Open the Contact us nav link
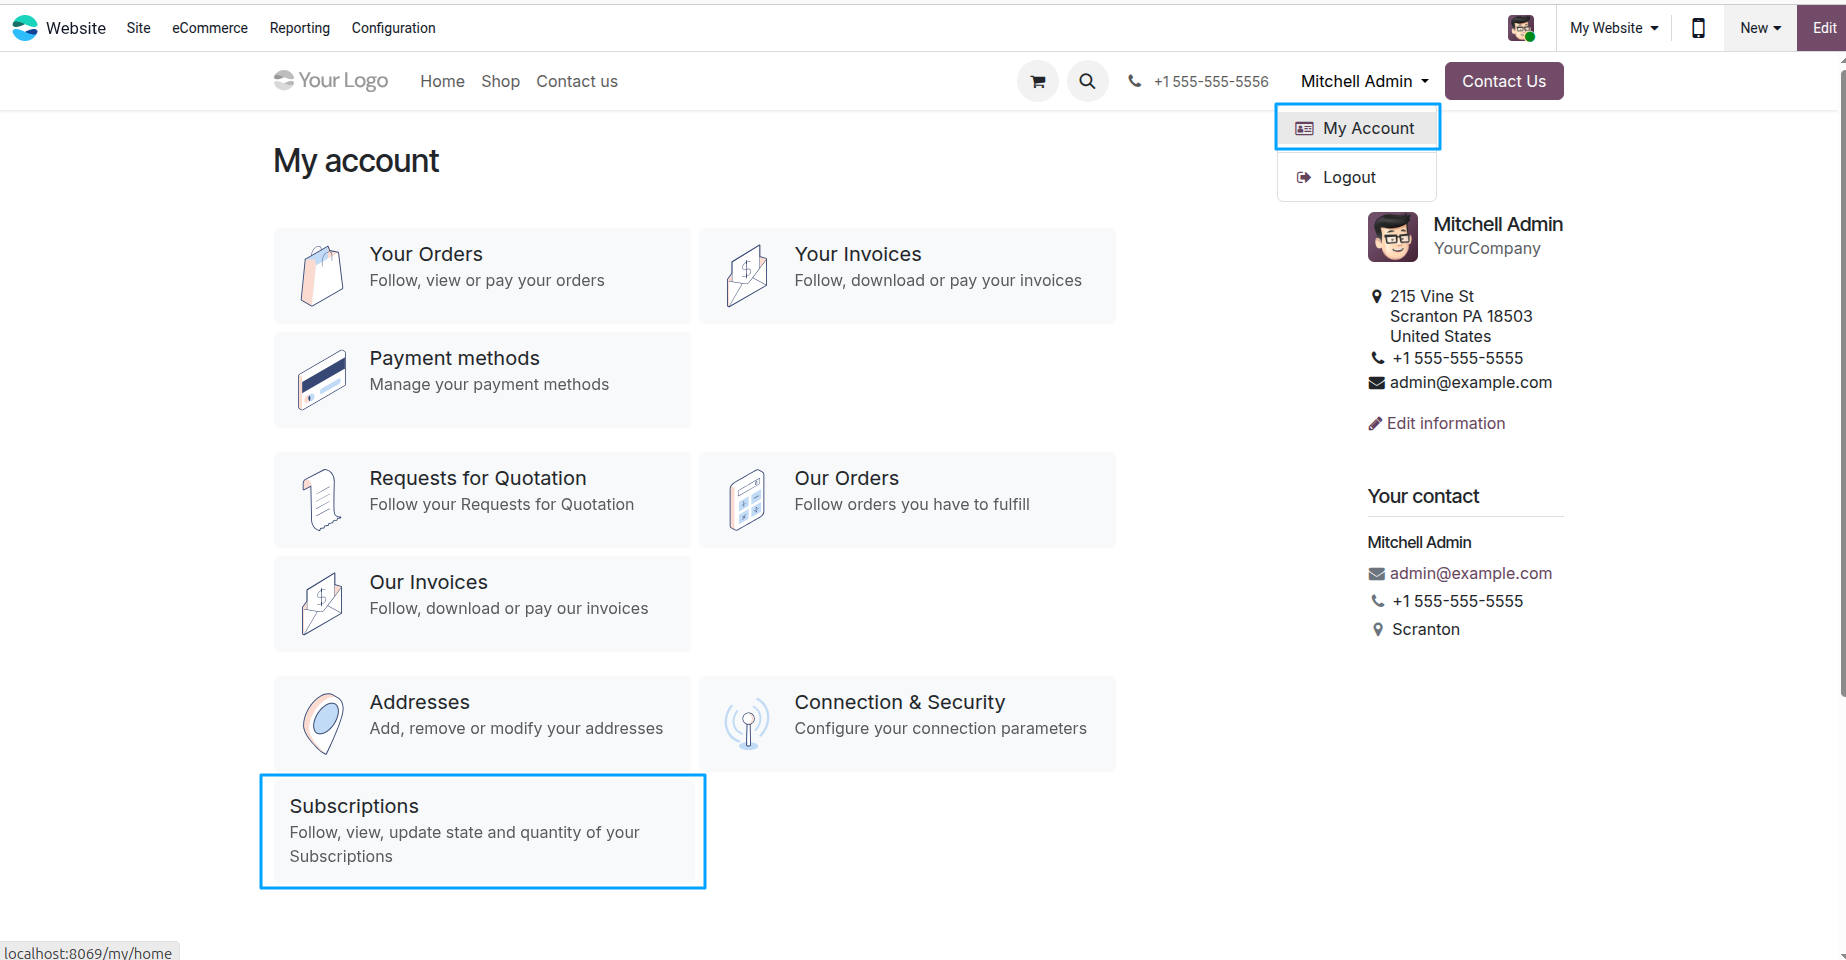 click(x=577, y=81)
